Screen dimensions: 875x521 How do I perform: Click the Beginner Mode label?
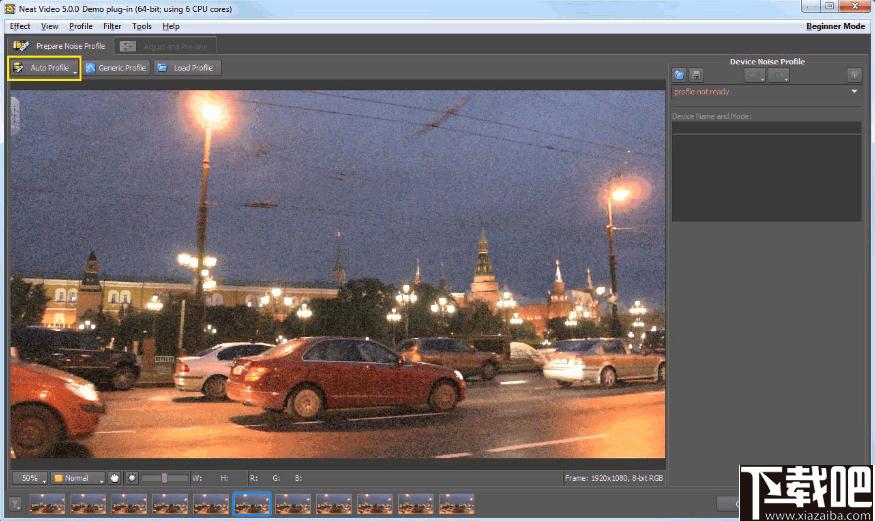[x=835, y=26]
